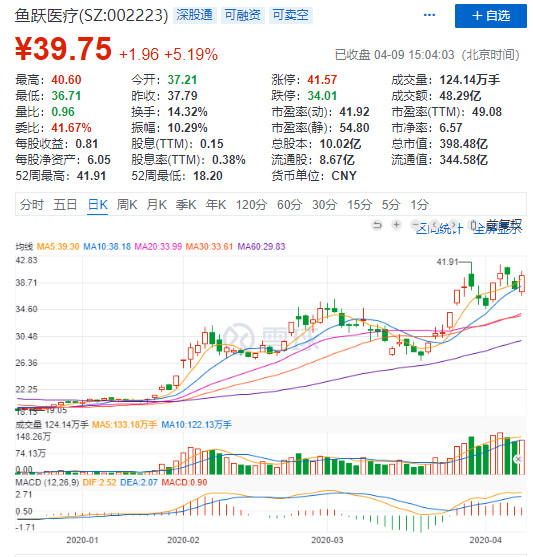Viewport: 533px width, 557px height.
Task: Click the MACD:0.90 value
Action: coord(184,482)
